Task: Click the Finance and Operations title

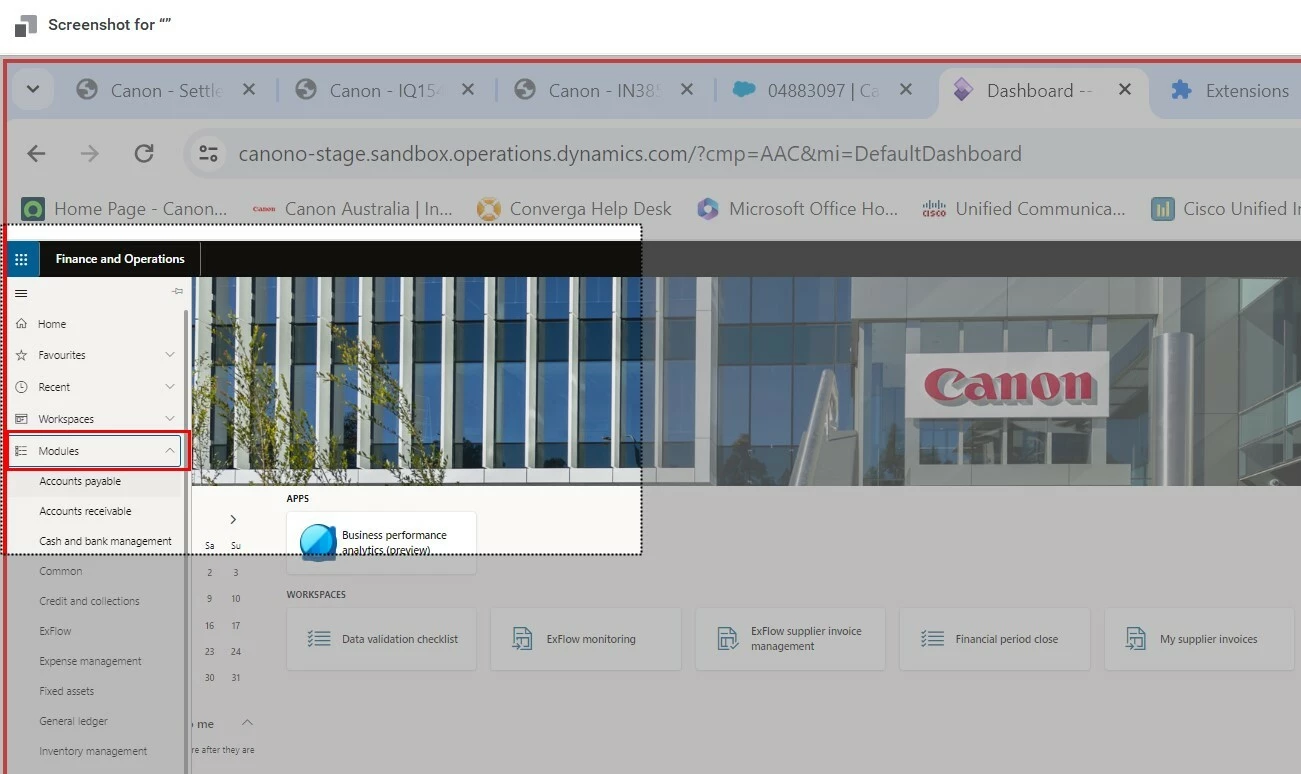Action: click(120, 259)
